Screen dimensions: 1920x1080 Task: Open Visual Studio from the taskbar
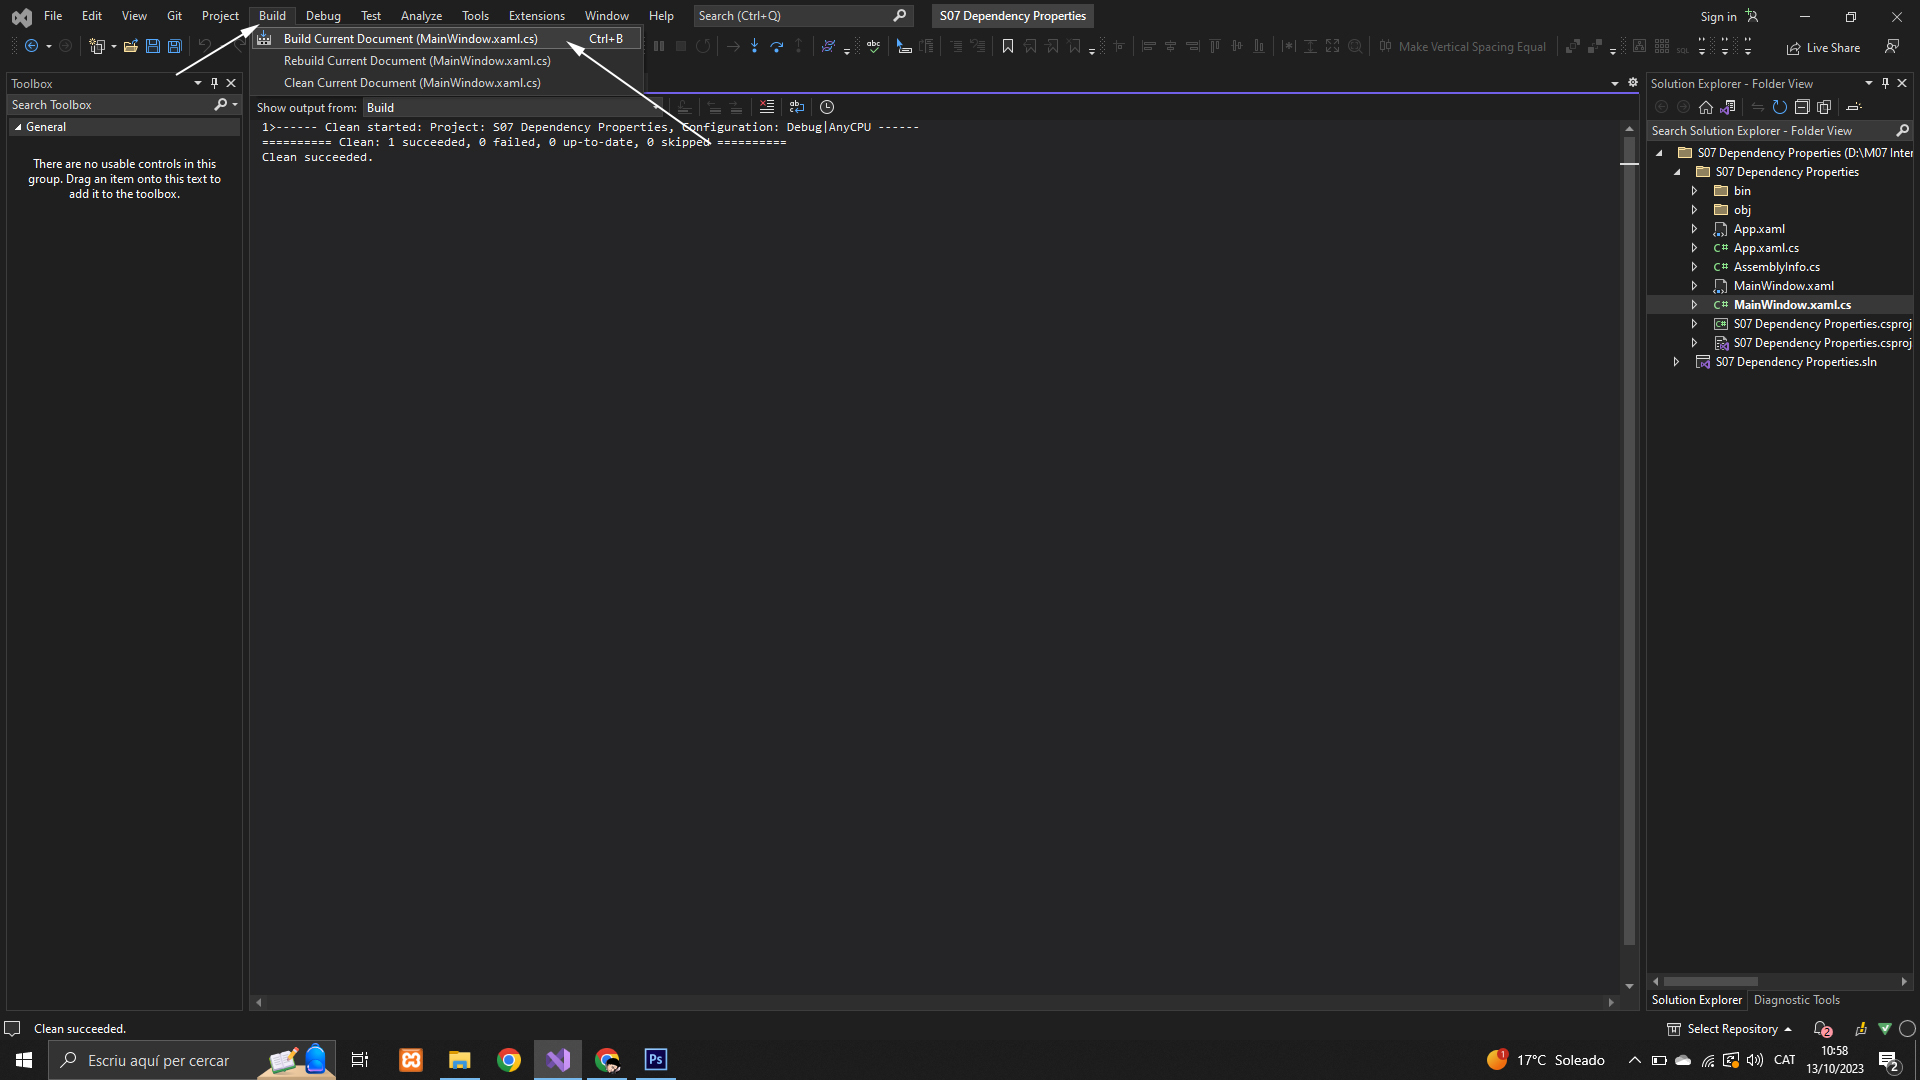click(558, 1060)
